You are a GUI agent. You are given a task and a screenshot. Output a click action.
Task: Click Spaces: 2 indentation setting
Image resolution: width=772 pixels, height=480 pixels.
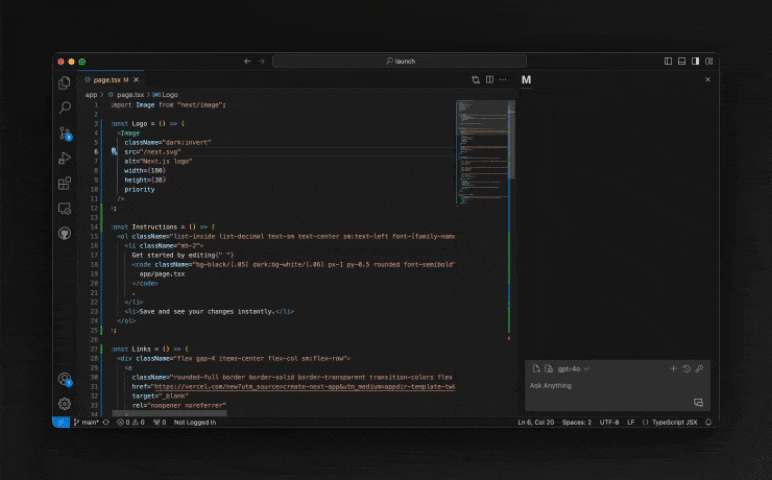tap(577, 422)
